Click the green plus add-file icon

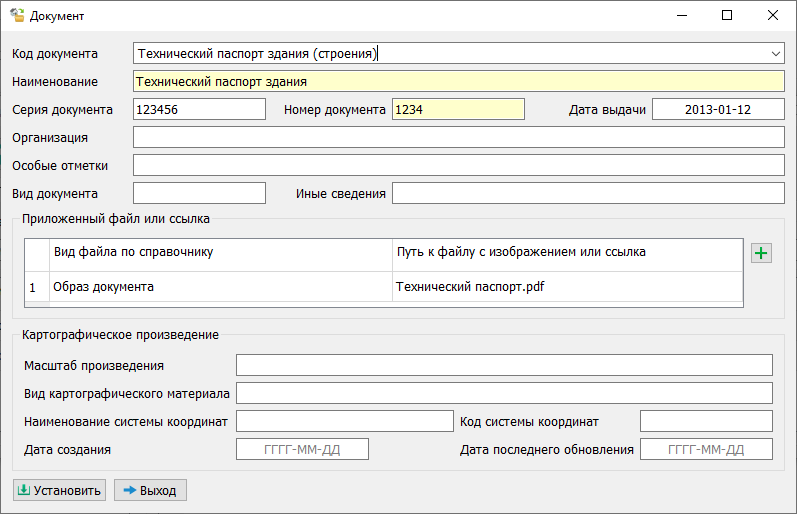(761, 254)
